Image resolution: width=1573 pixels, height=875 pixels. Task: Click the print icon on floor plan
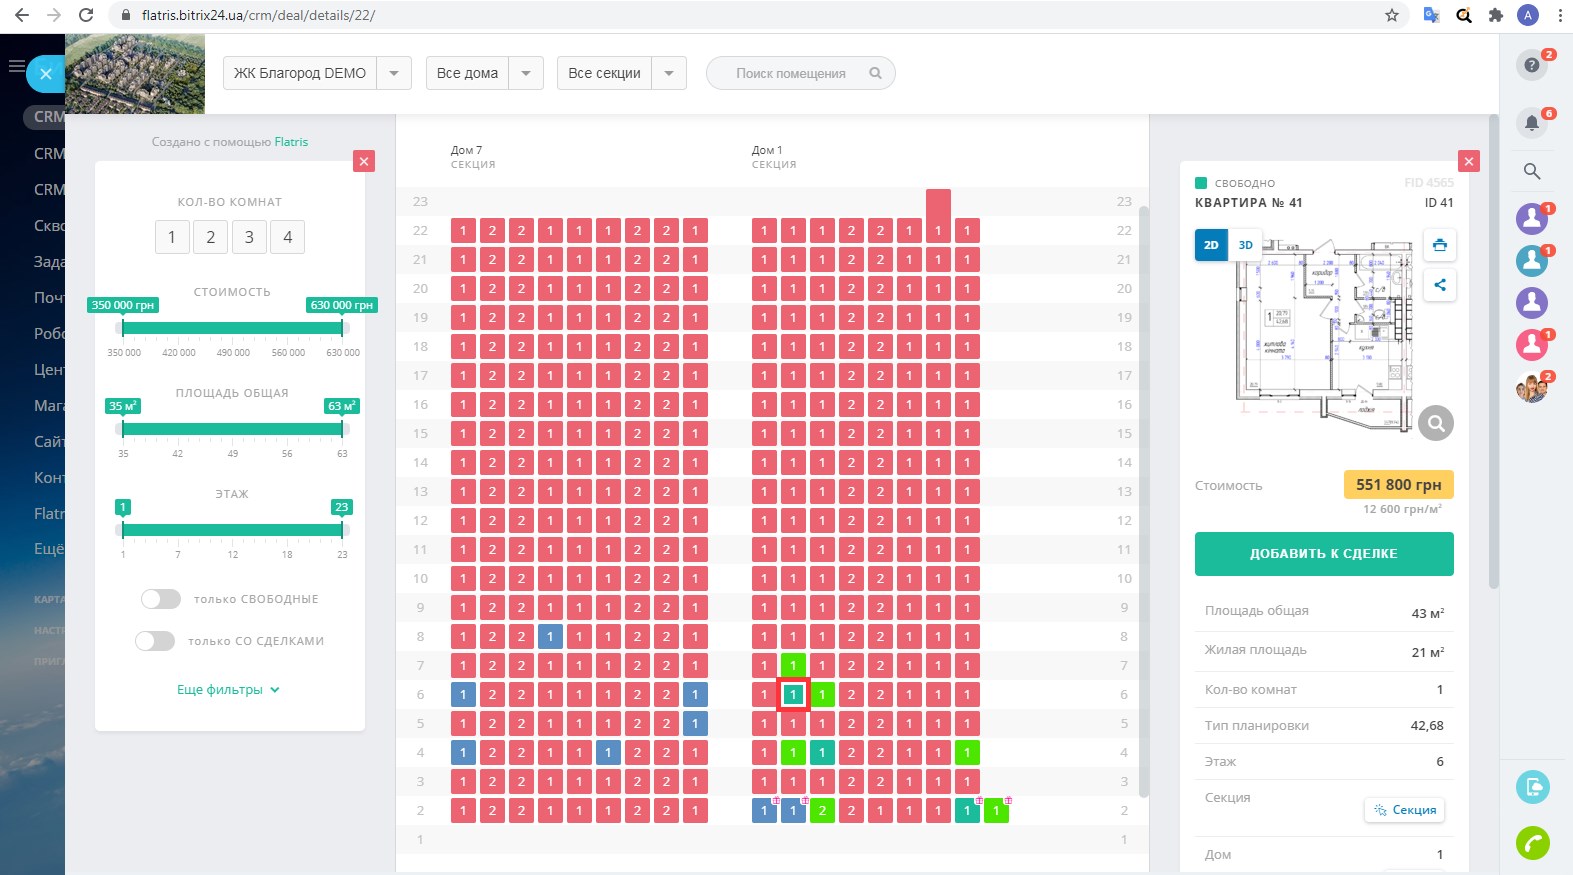click(x=1439, y=245)
